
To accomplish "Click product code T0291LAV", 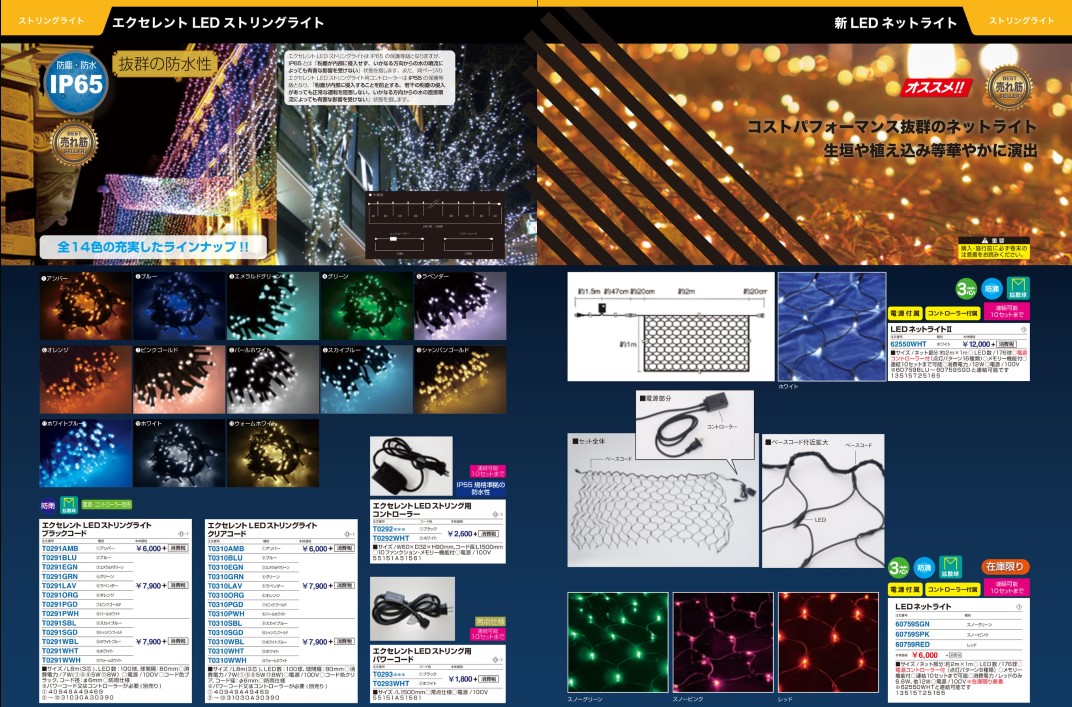I will (x=59, y=586).
